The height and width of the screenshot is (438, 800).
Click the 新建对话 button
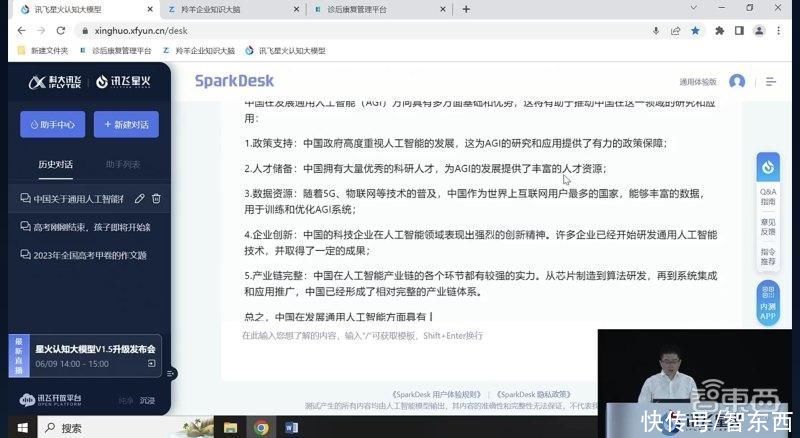126,125
